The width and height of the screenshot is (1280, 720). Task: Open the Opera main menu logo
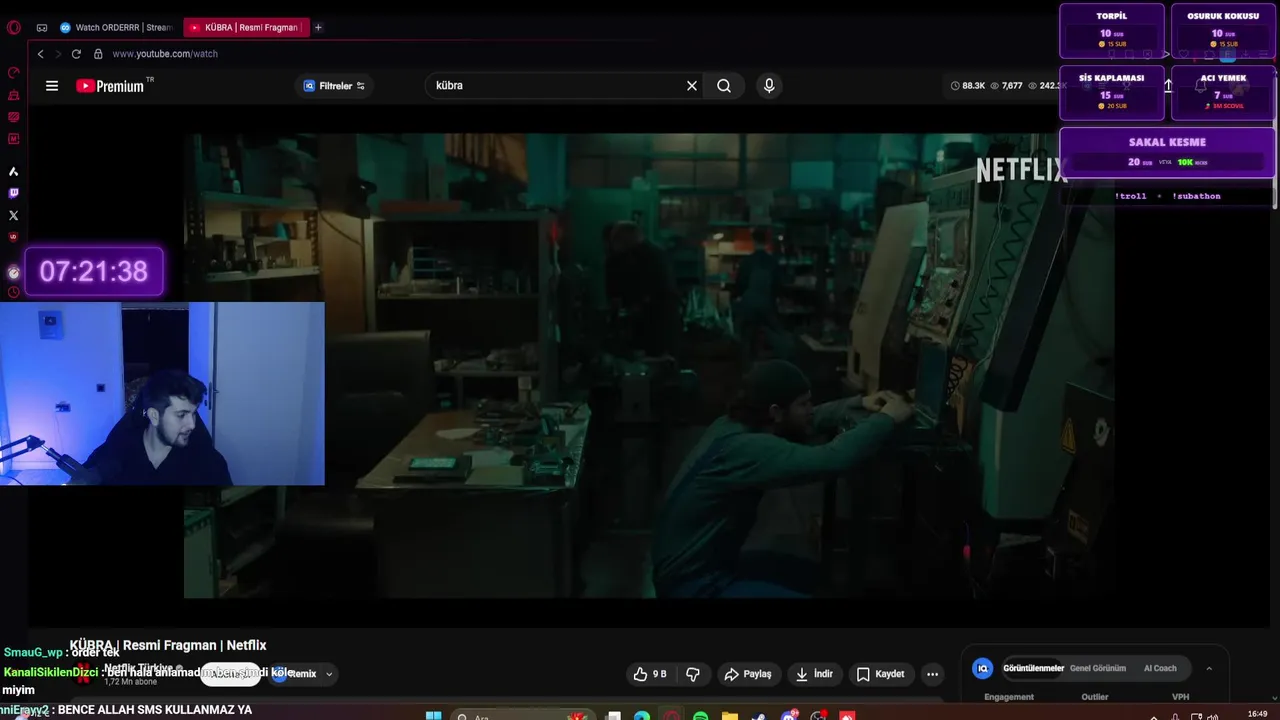coord(13,27)
